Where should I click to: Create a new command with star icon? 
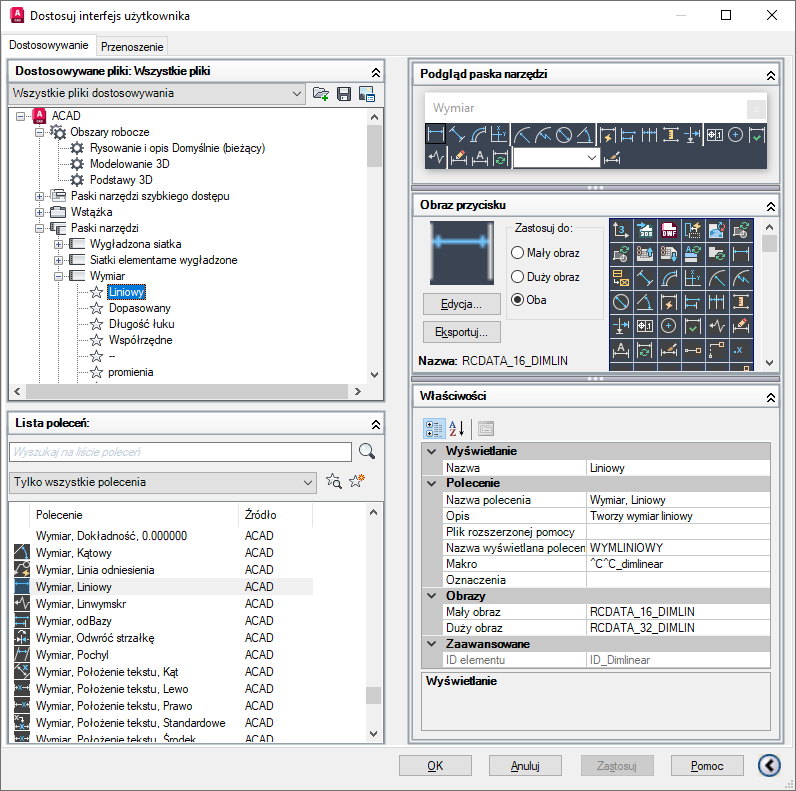357,481
